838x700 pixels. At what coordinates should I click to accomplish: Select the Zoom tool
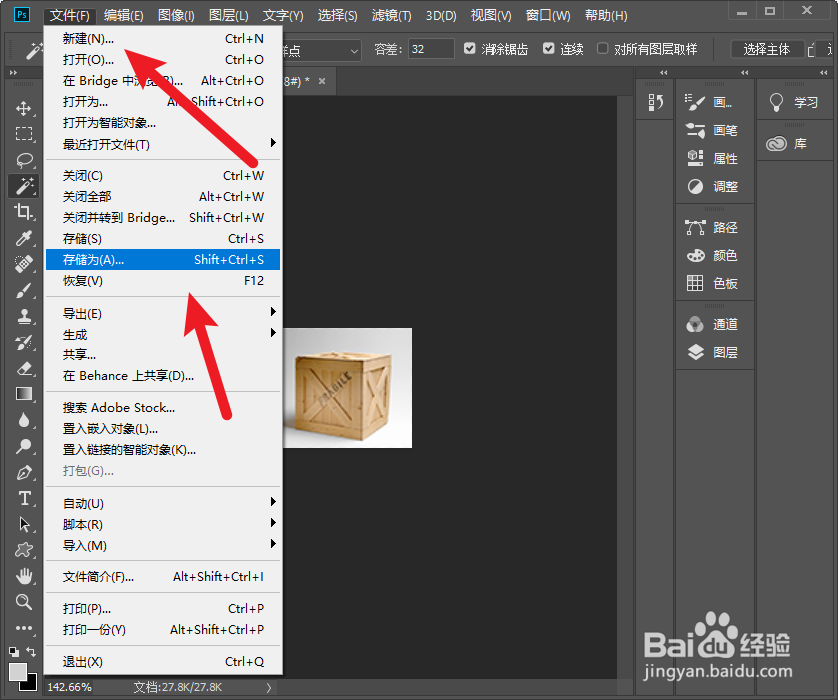click(x=24, y=602)
